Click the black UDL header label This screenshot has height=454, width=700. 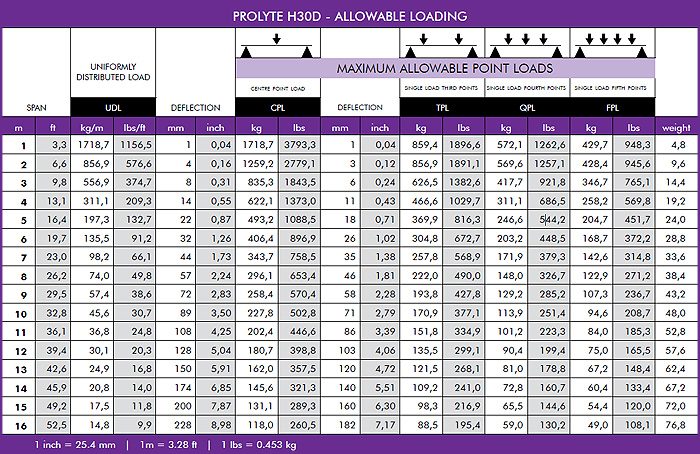point(112,107)
